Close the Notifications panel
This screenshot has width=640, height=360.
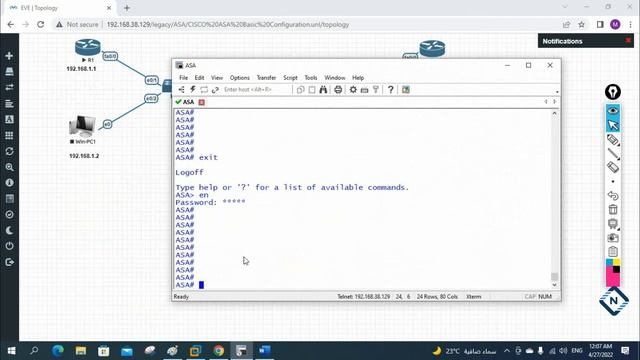[628, 40]
